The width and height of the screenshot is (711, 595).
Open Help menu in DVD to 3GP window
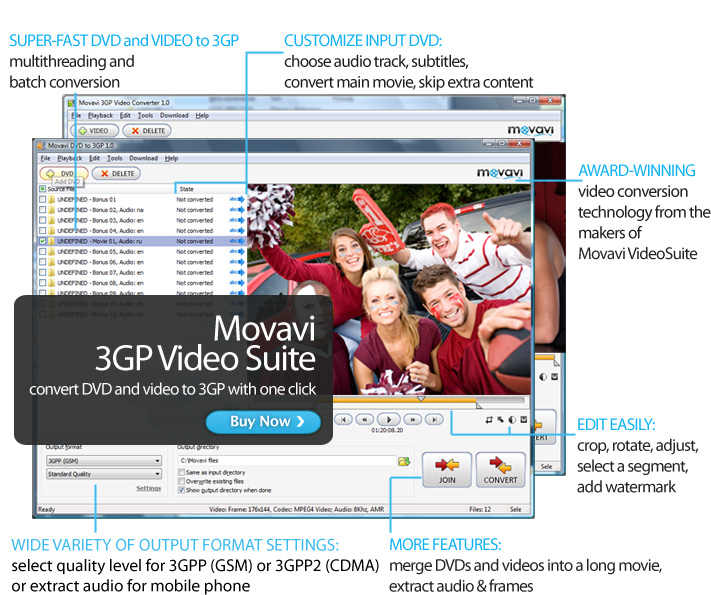pyautogui.click(x=171, y=158)
